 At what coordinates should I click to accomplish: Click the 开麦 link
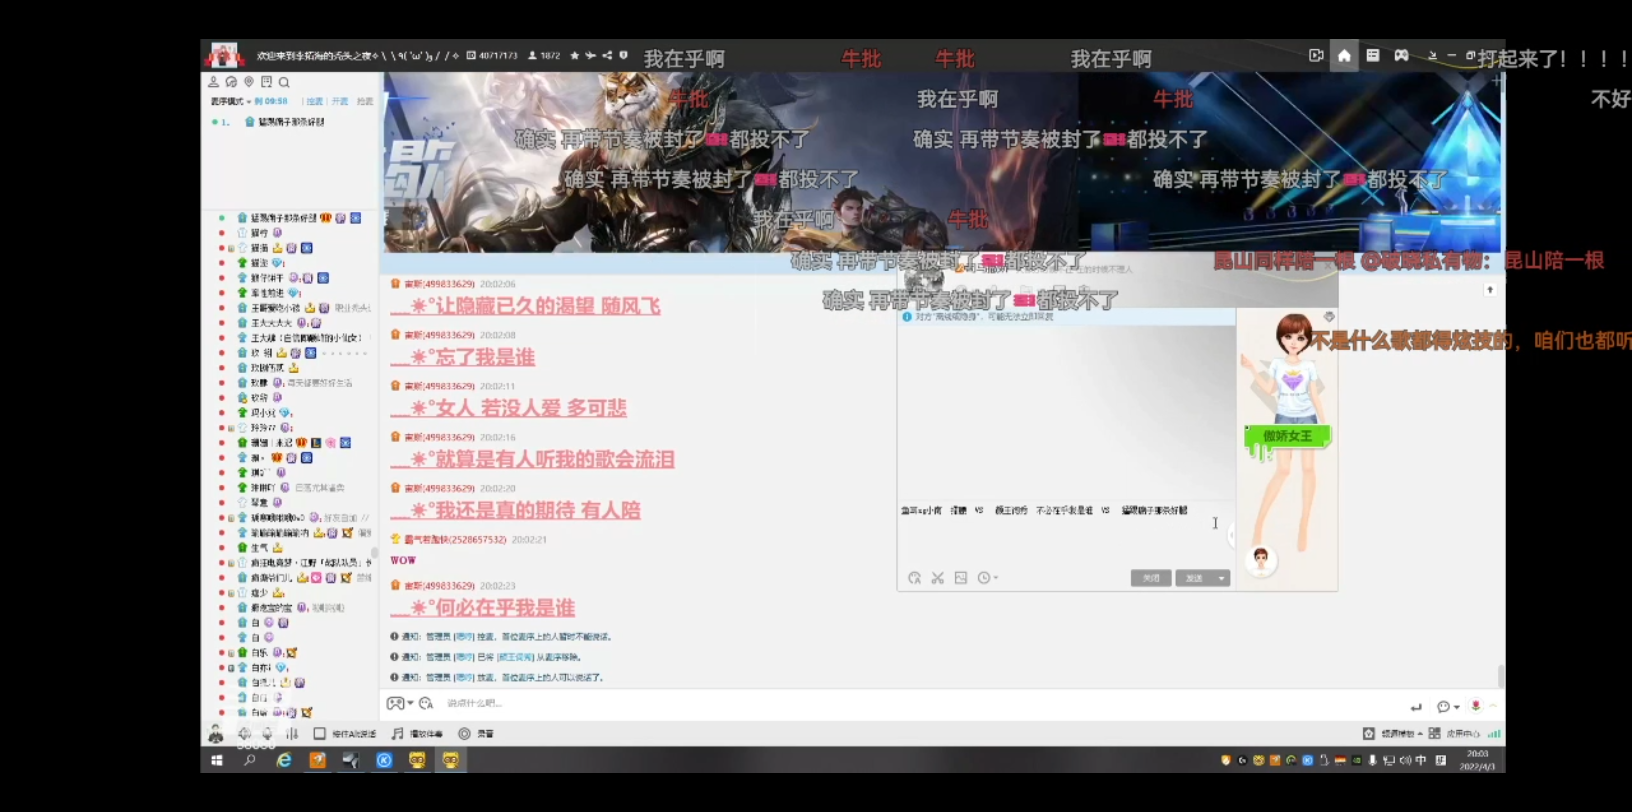(x=340, y=101)
